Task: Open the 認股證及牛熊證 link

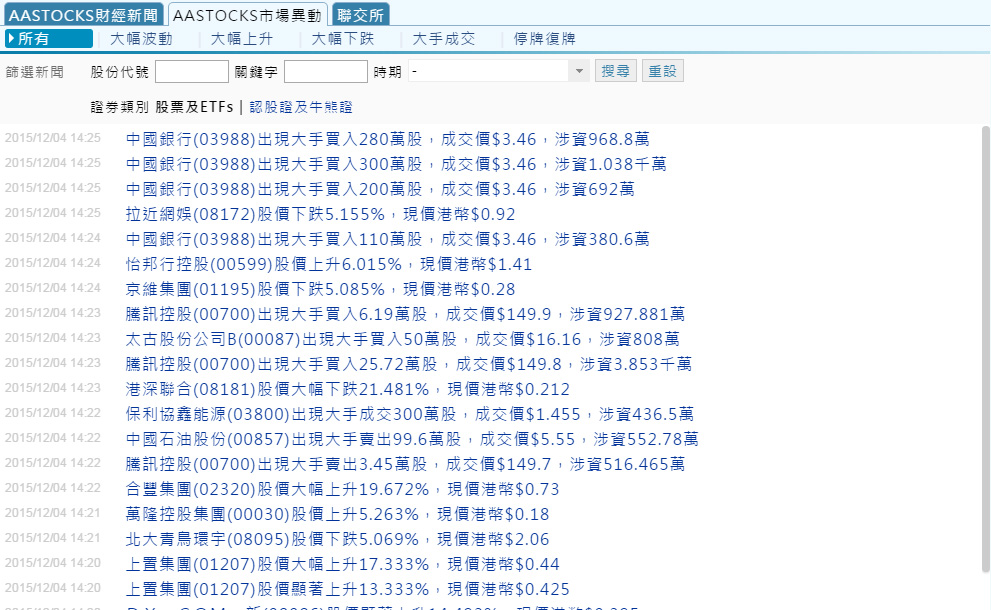Action: [x=301, y=107]
